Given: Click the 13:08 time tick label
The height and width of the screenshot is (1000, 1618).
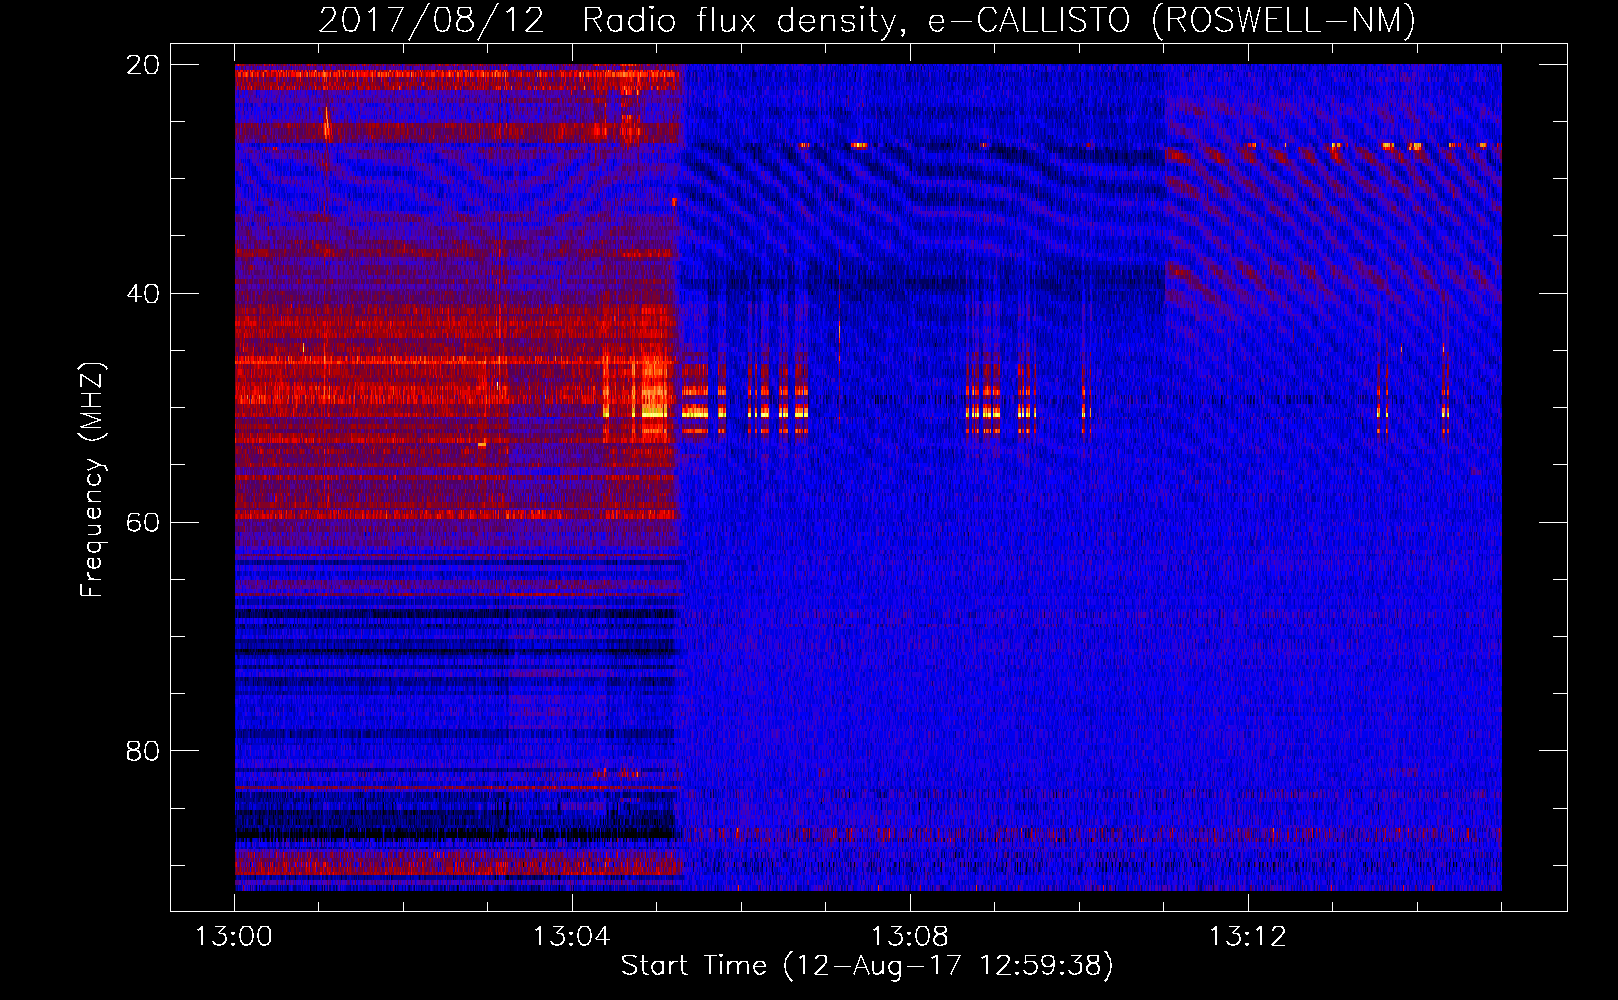Looking at the screenshot, I should [910, 937].
